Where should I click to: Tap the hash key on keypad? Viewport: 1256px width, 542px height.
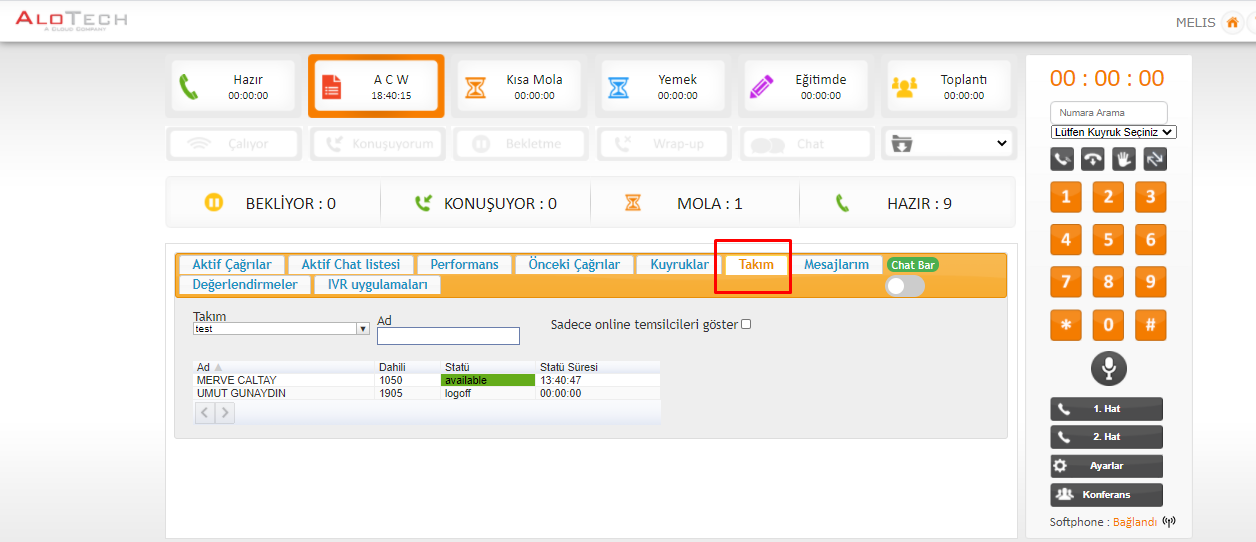click(1150, 325)
